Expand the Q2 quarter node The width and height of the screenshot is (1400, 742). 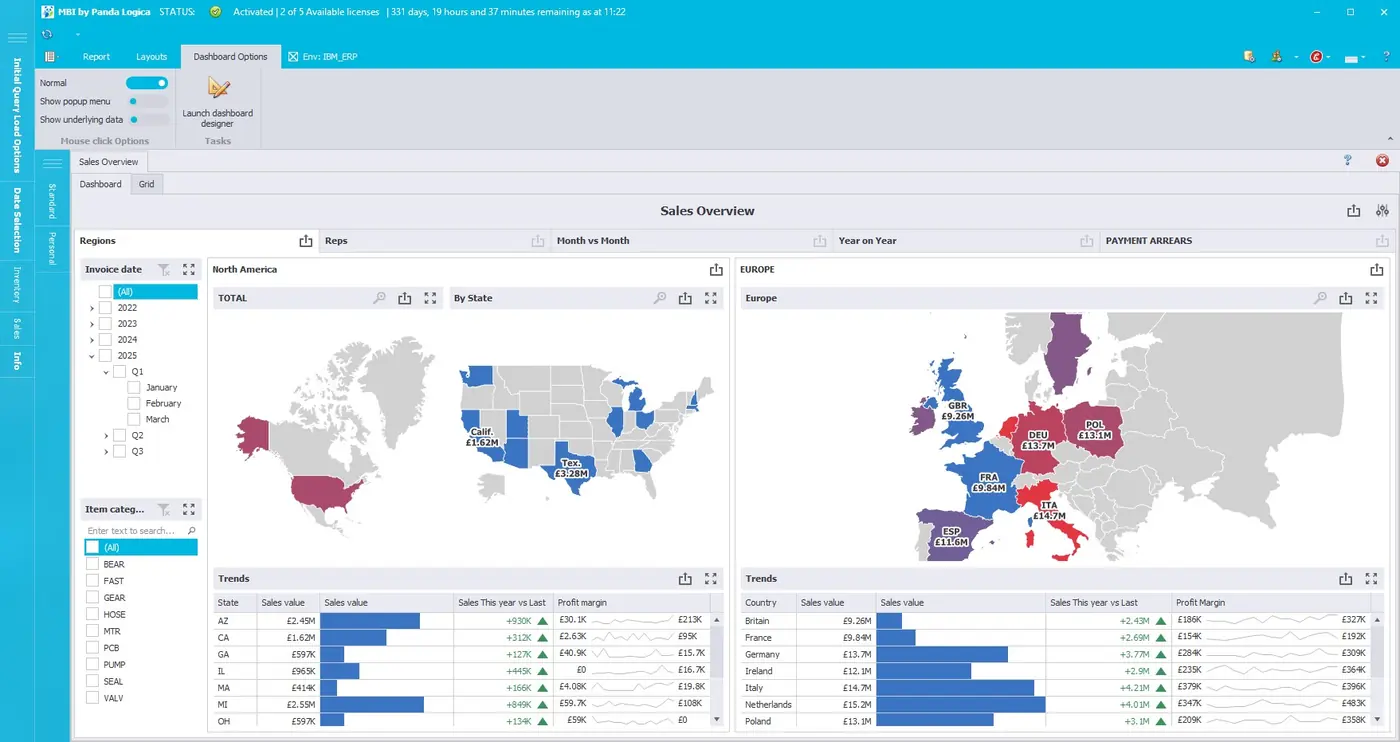106,436
